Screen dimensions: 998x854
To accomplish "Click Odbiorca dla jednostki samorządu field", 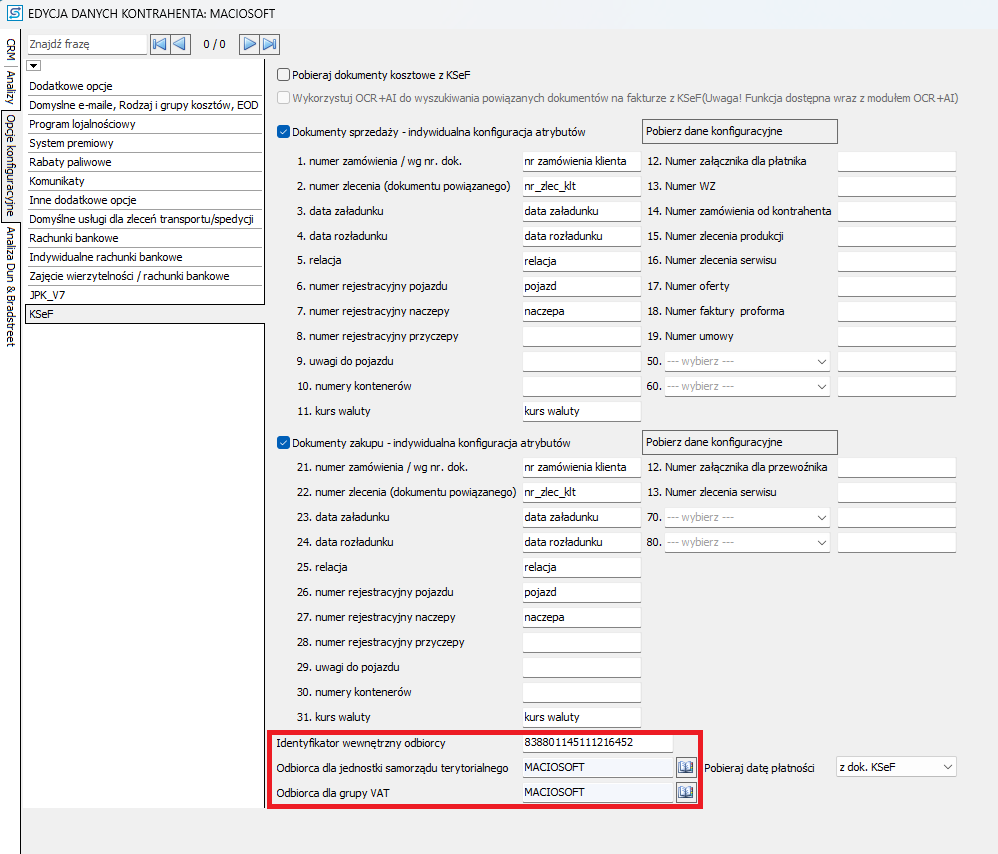I will pos(598,767).
